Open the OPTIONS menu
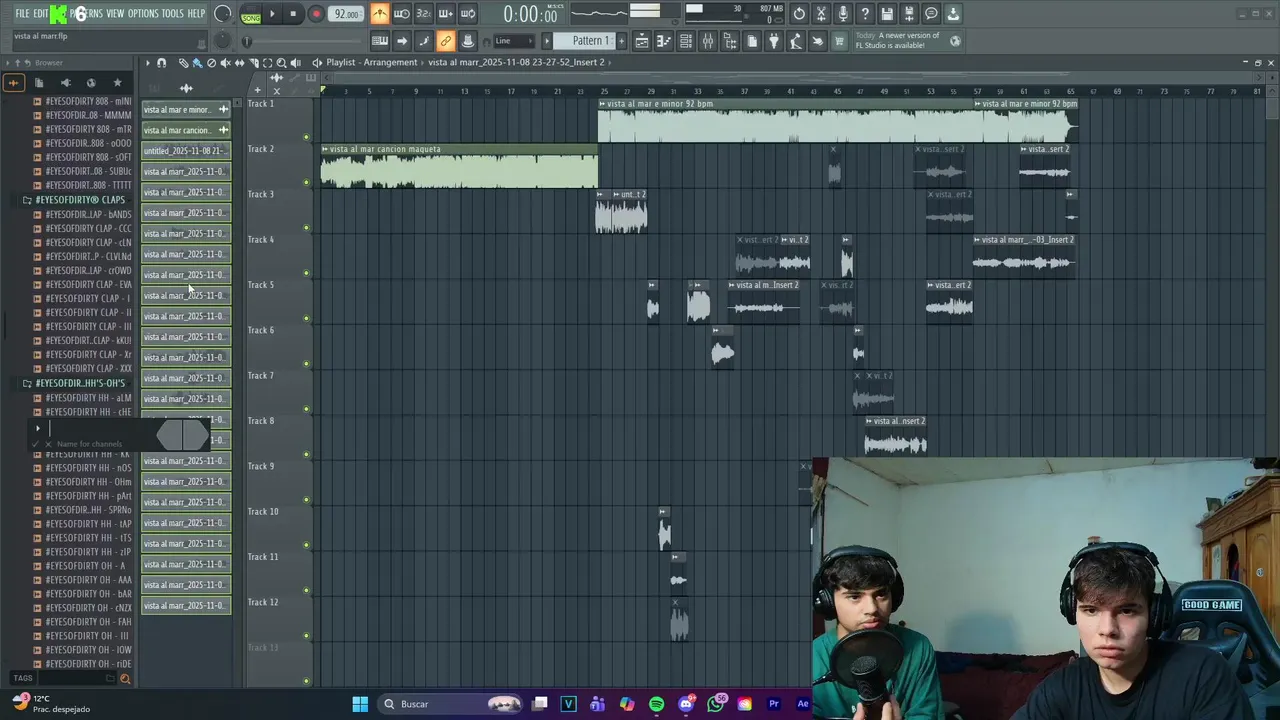Viewport: 1280px width, 720px height. 143,14
